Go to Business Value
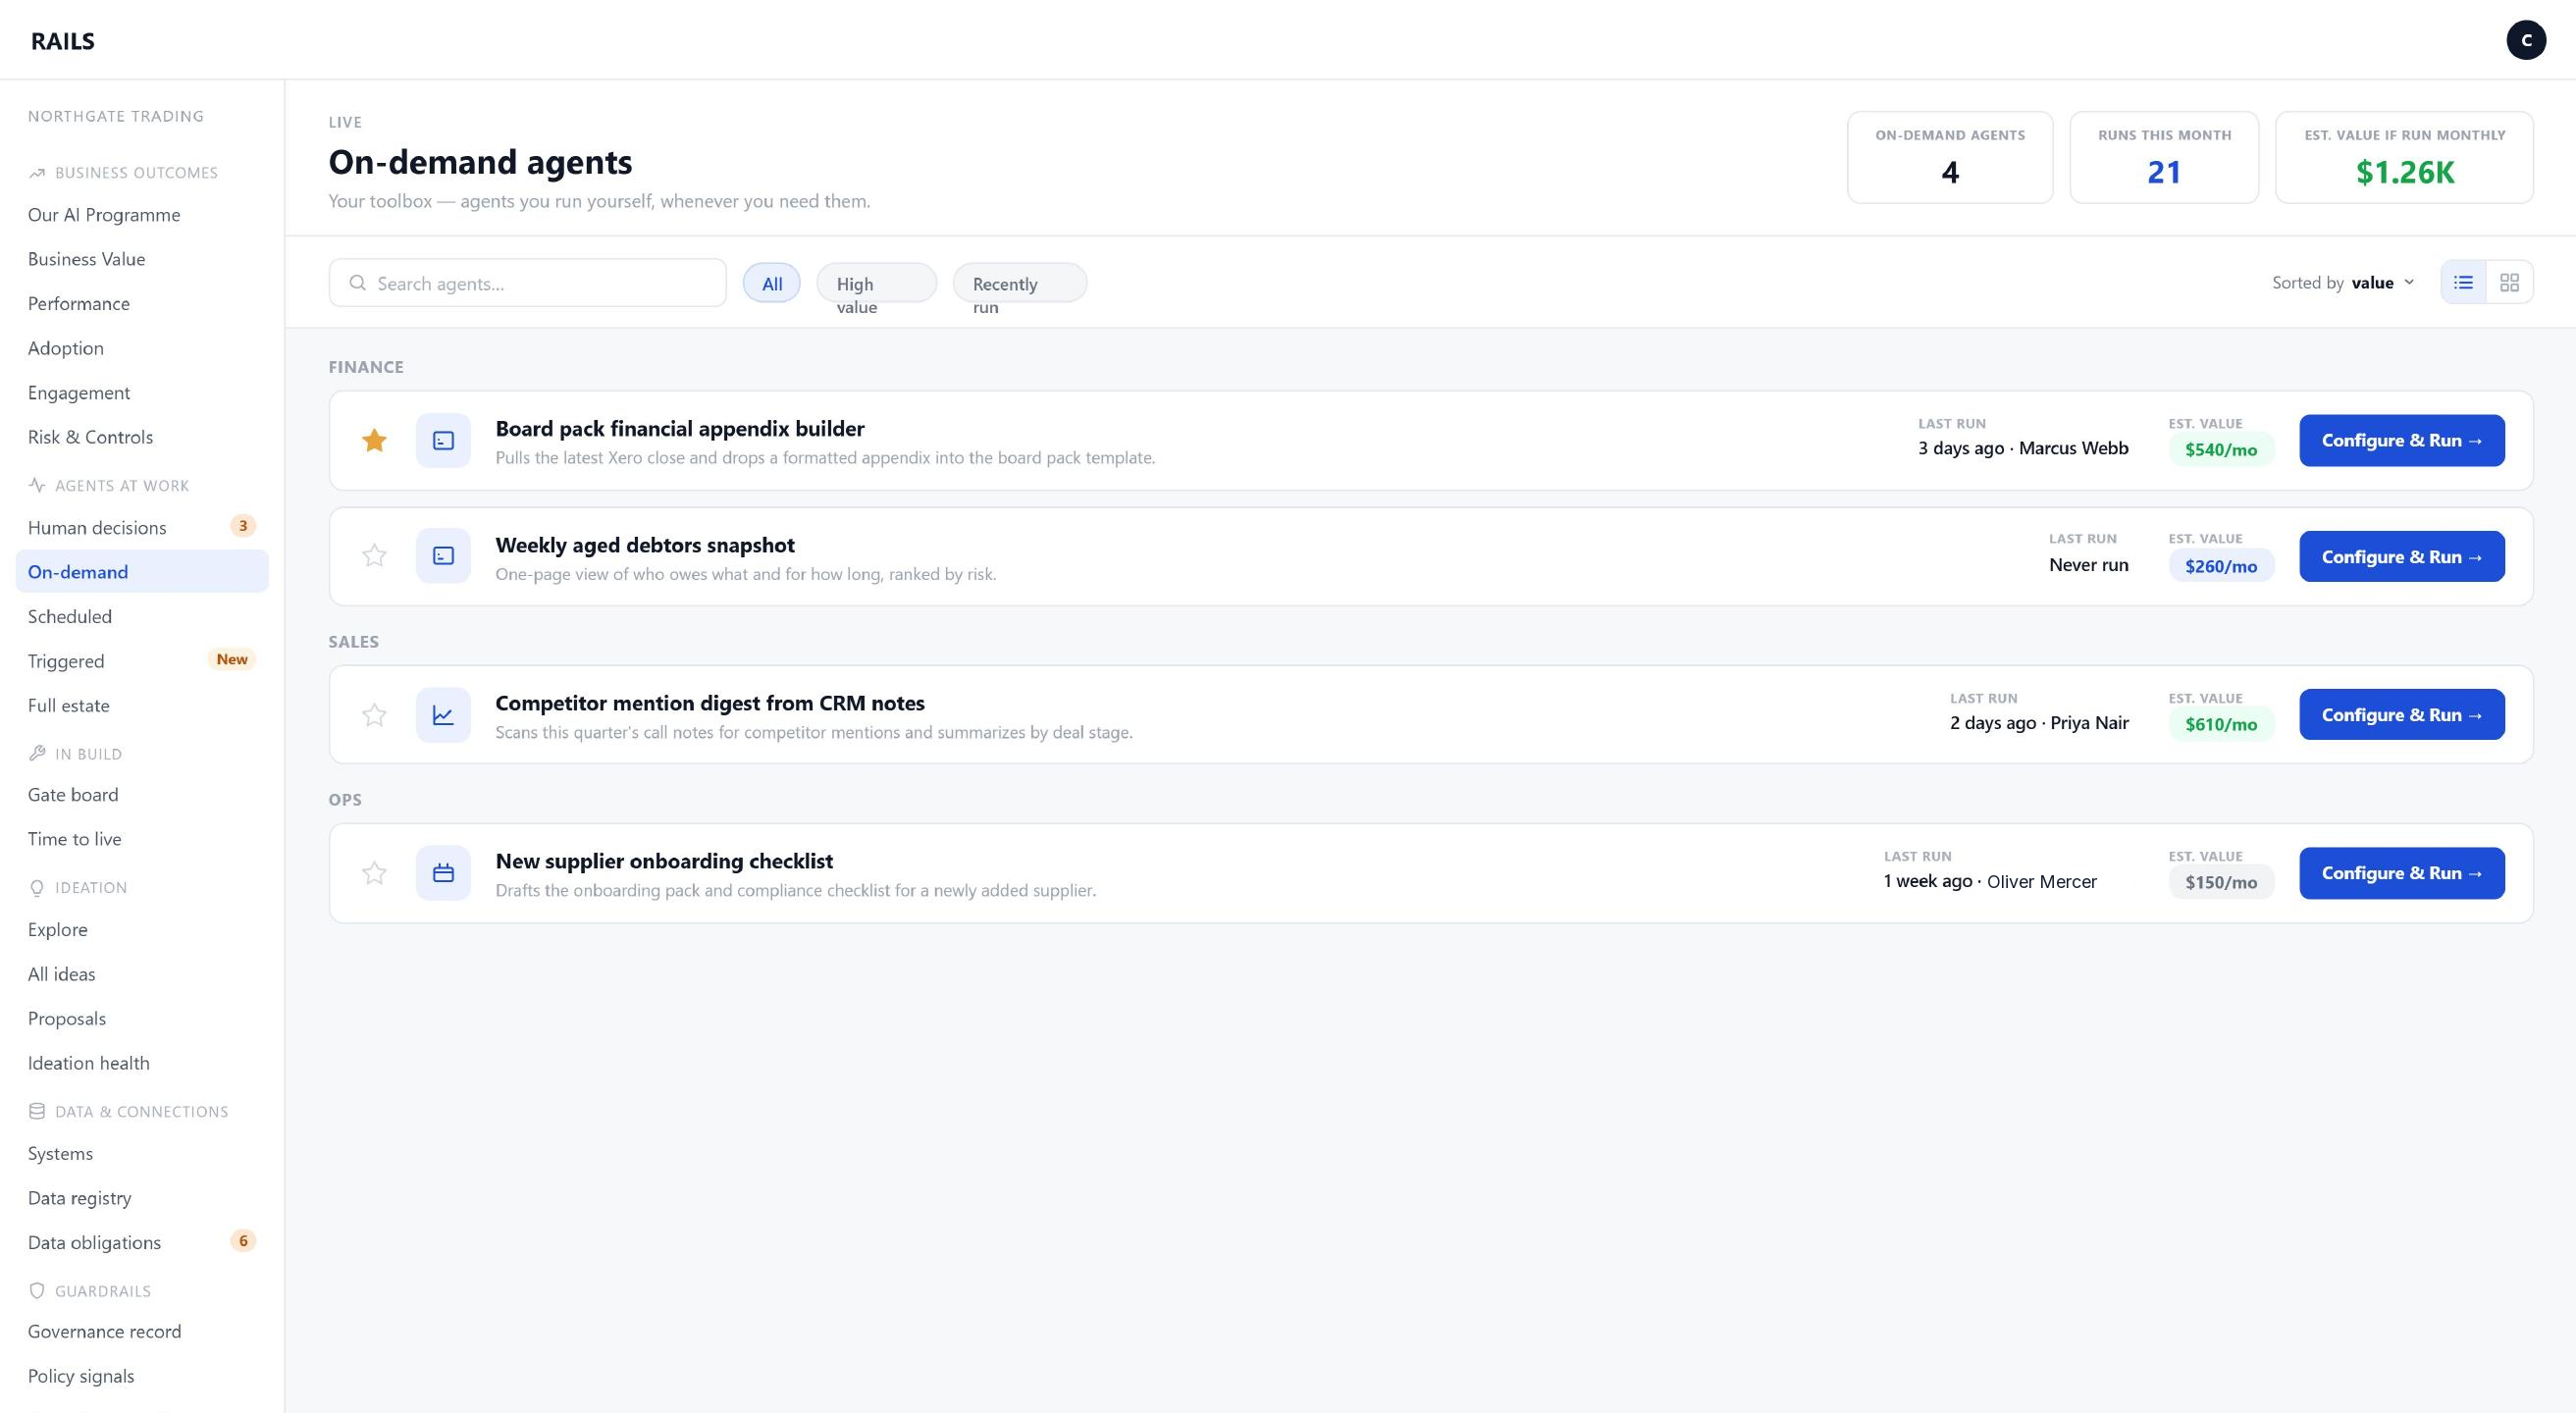2576x1413 pixels. (x=142, y=259)
